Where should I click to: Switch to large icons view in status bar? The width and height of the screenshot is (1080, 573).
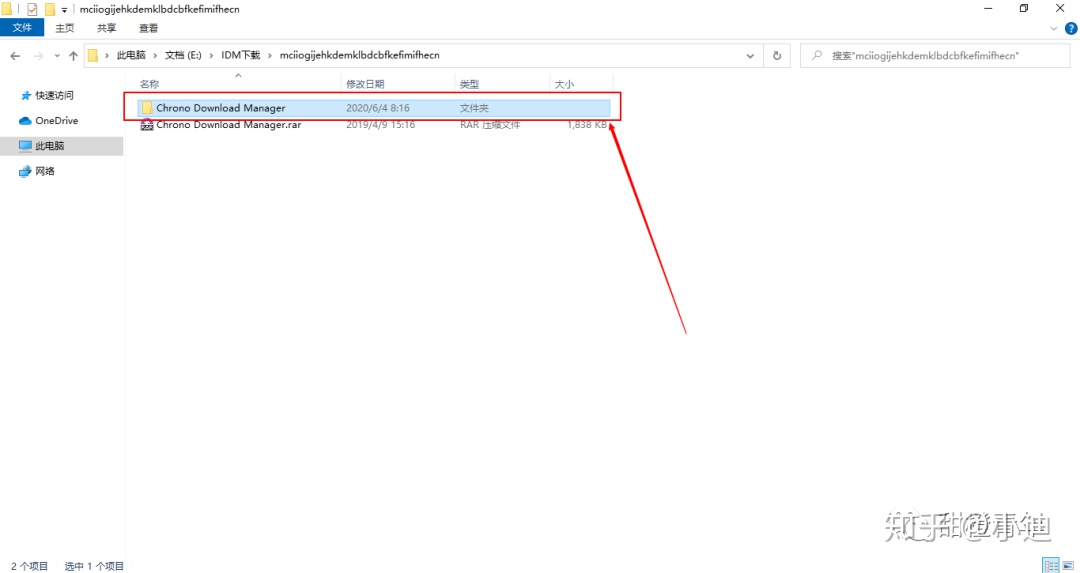(x=1068, y=565)
